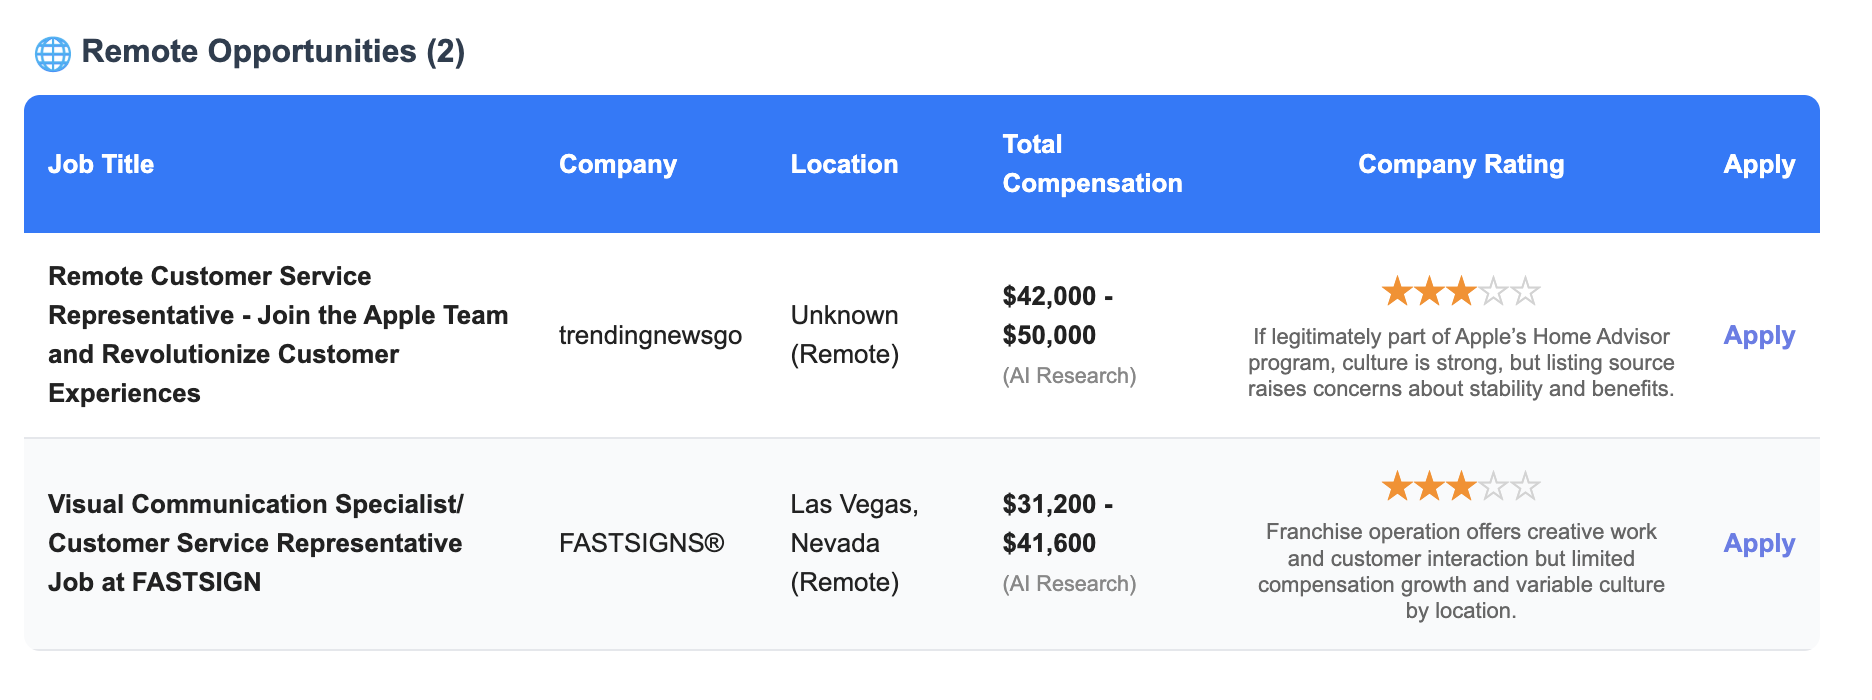Click AI Research note under $41,600
Screen dimensions: 1872x700
pos(1069,583)
